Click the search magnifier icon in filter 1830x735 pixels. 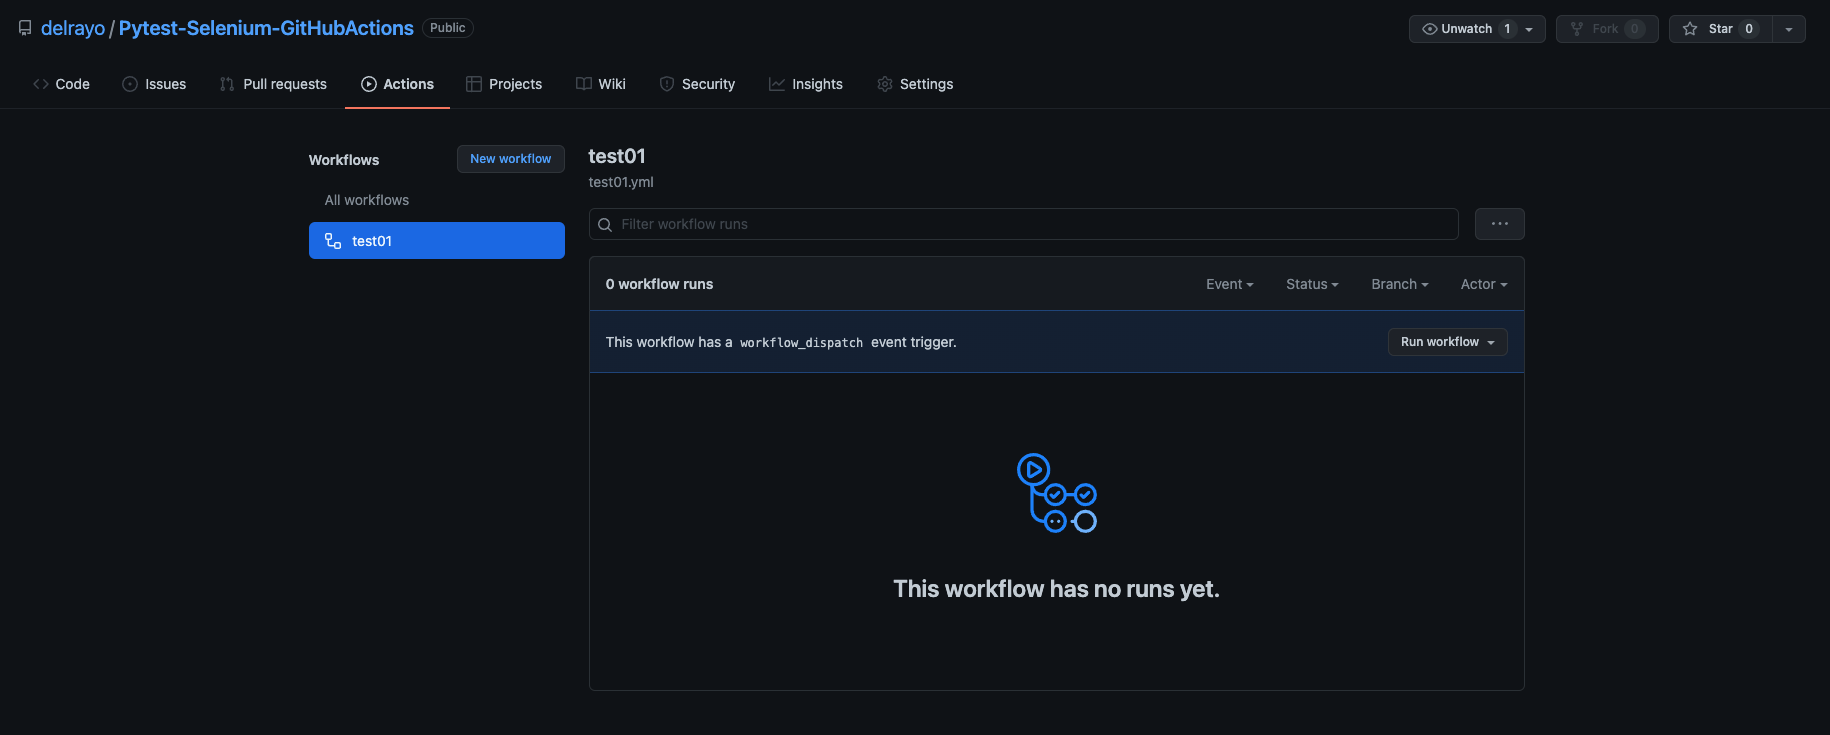click(605, 225)
